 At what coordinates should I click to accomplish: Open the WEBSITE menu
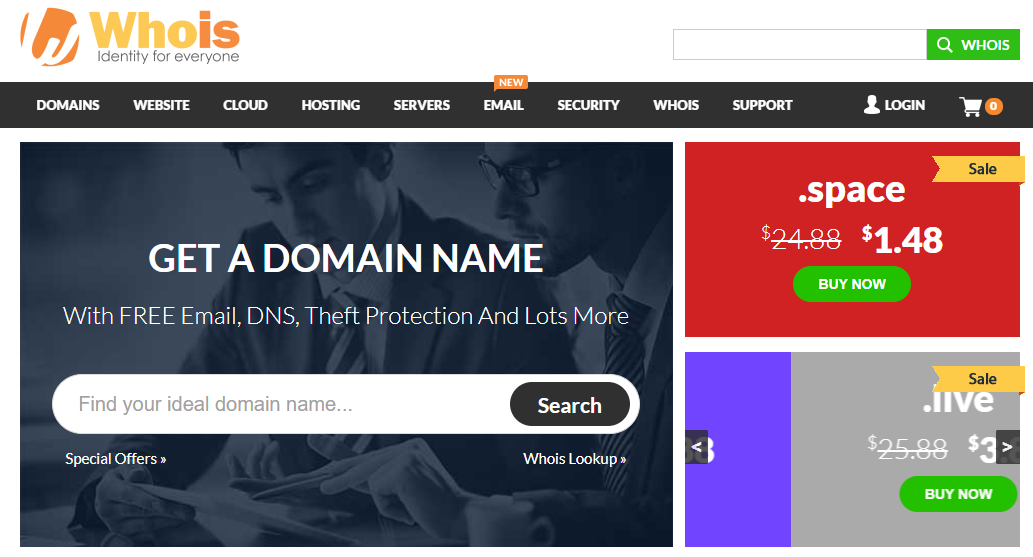coord(161,105)
